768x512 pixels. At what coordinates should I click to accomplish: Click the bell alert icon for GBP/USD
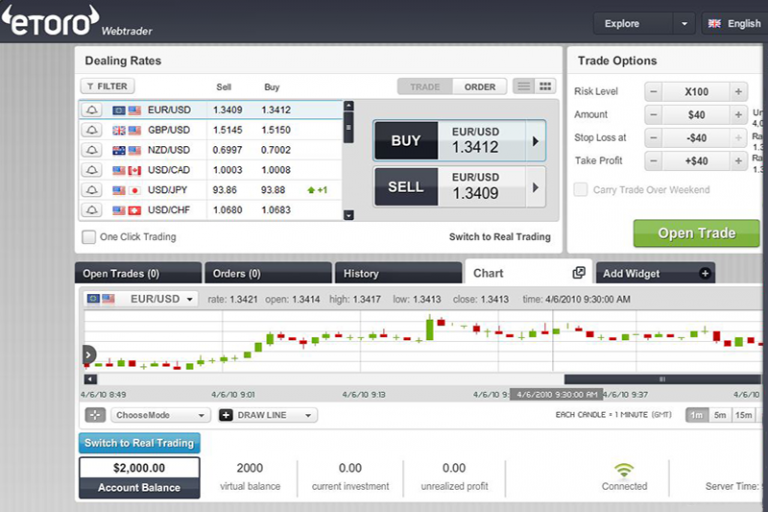(x=92, y=130)
